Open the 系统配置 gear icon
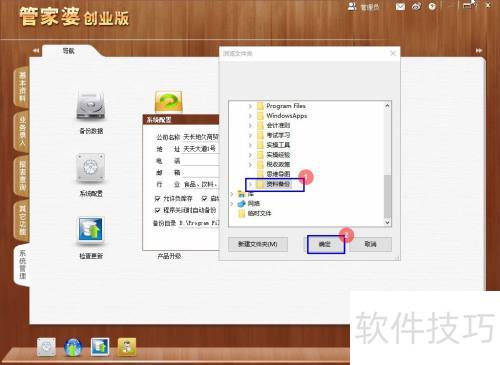Viewport: 500px width, 365px height. coord(91,168)
